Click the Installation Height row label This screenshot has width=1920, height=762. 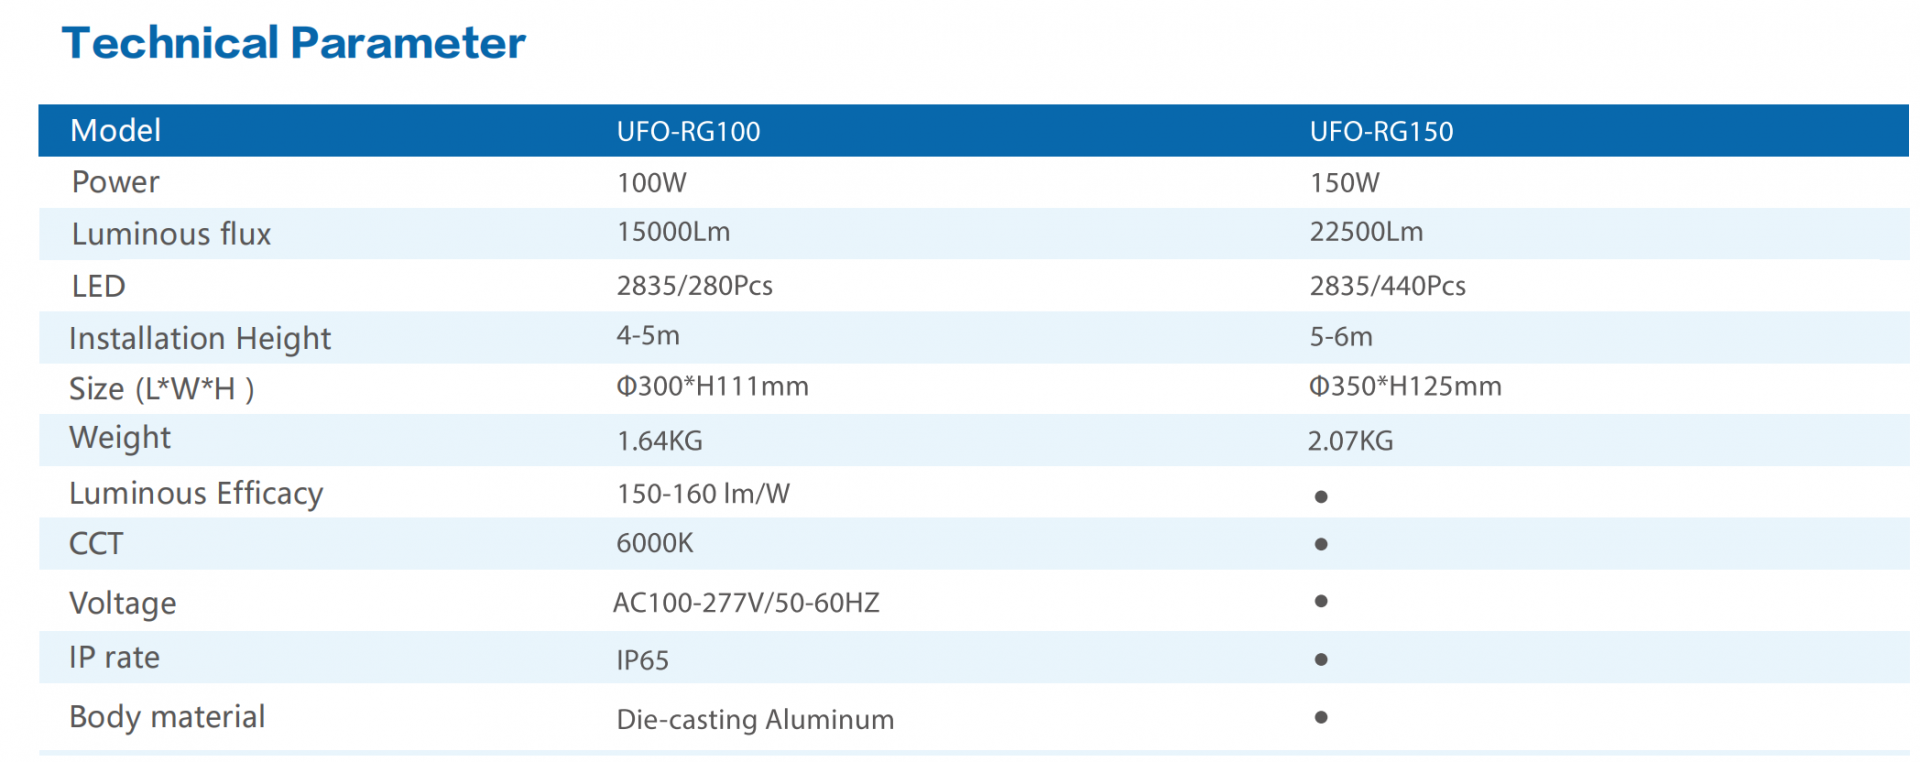pos(199,339)
